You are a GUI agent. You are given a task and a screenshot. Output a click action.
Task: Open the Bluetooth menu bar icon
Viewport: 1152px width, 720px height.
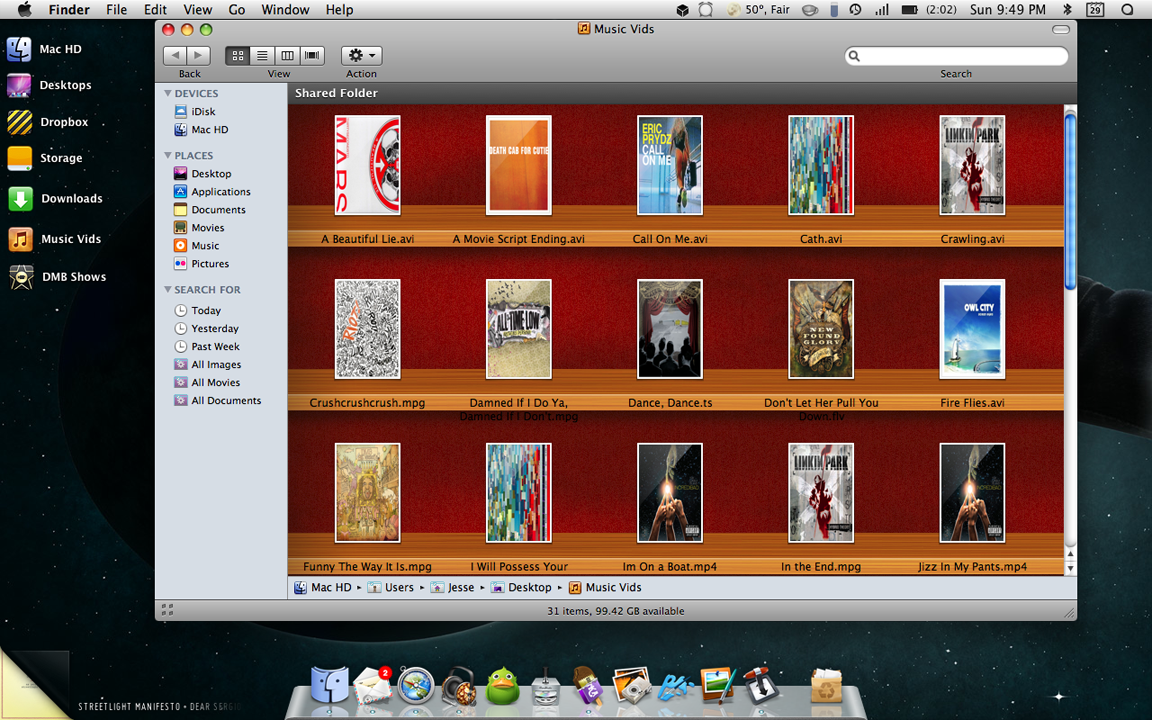1068,10
